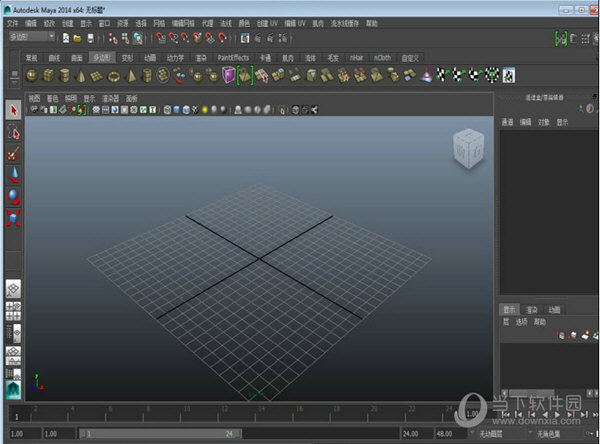600x444 pixels.
Task: Switch to single perspective view layout
Action: [x=13, y=289]
